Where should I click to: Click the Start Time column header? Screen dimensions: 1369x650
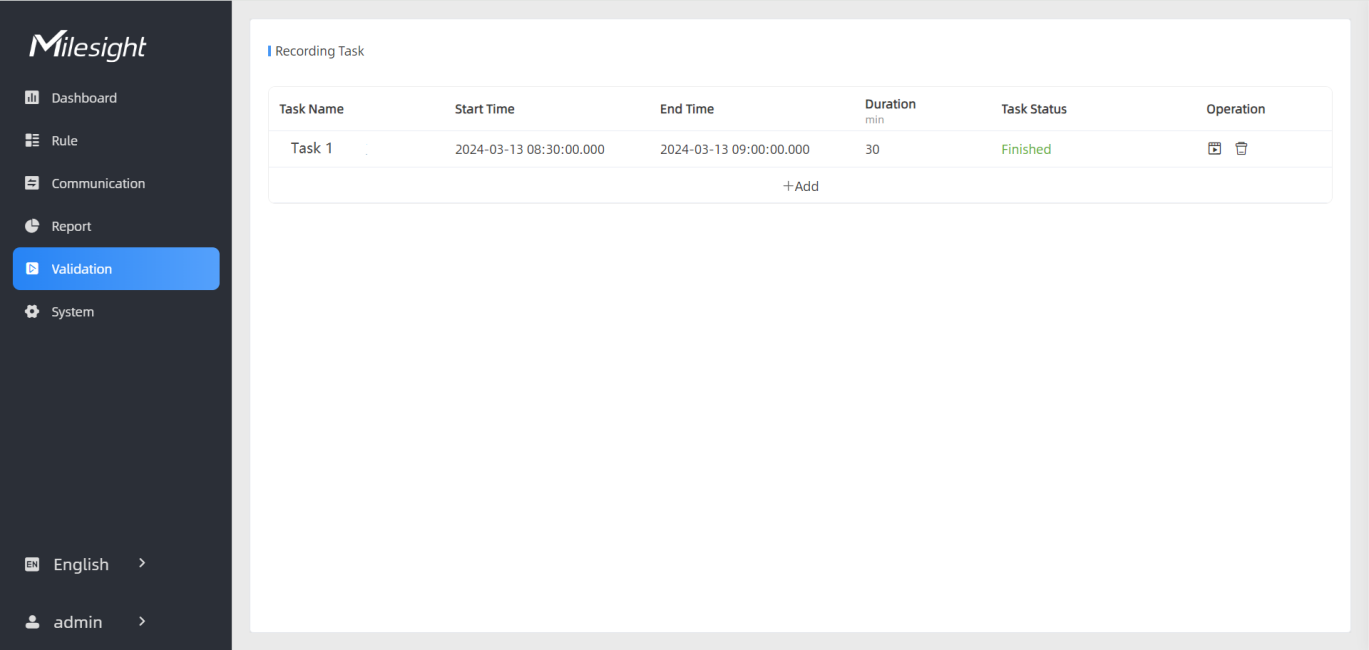[484, 109]
